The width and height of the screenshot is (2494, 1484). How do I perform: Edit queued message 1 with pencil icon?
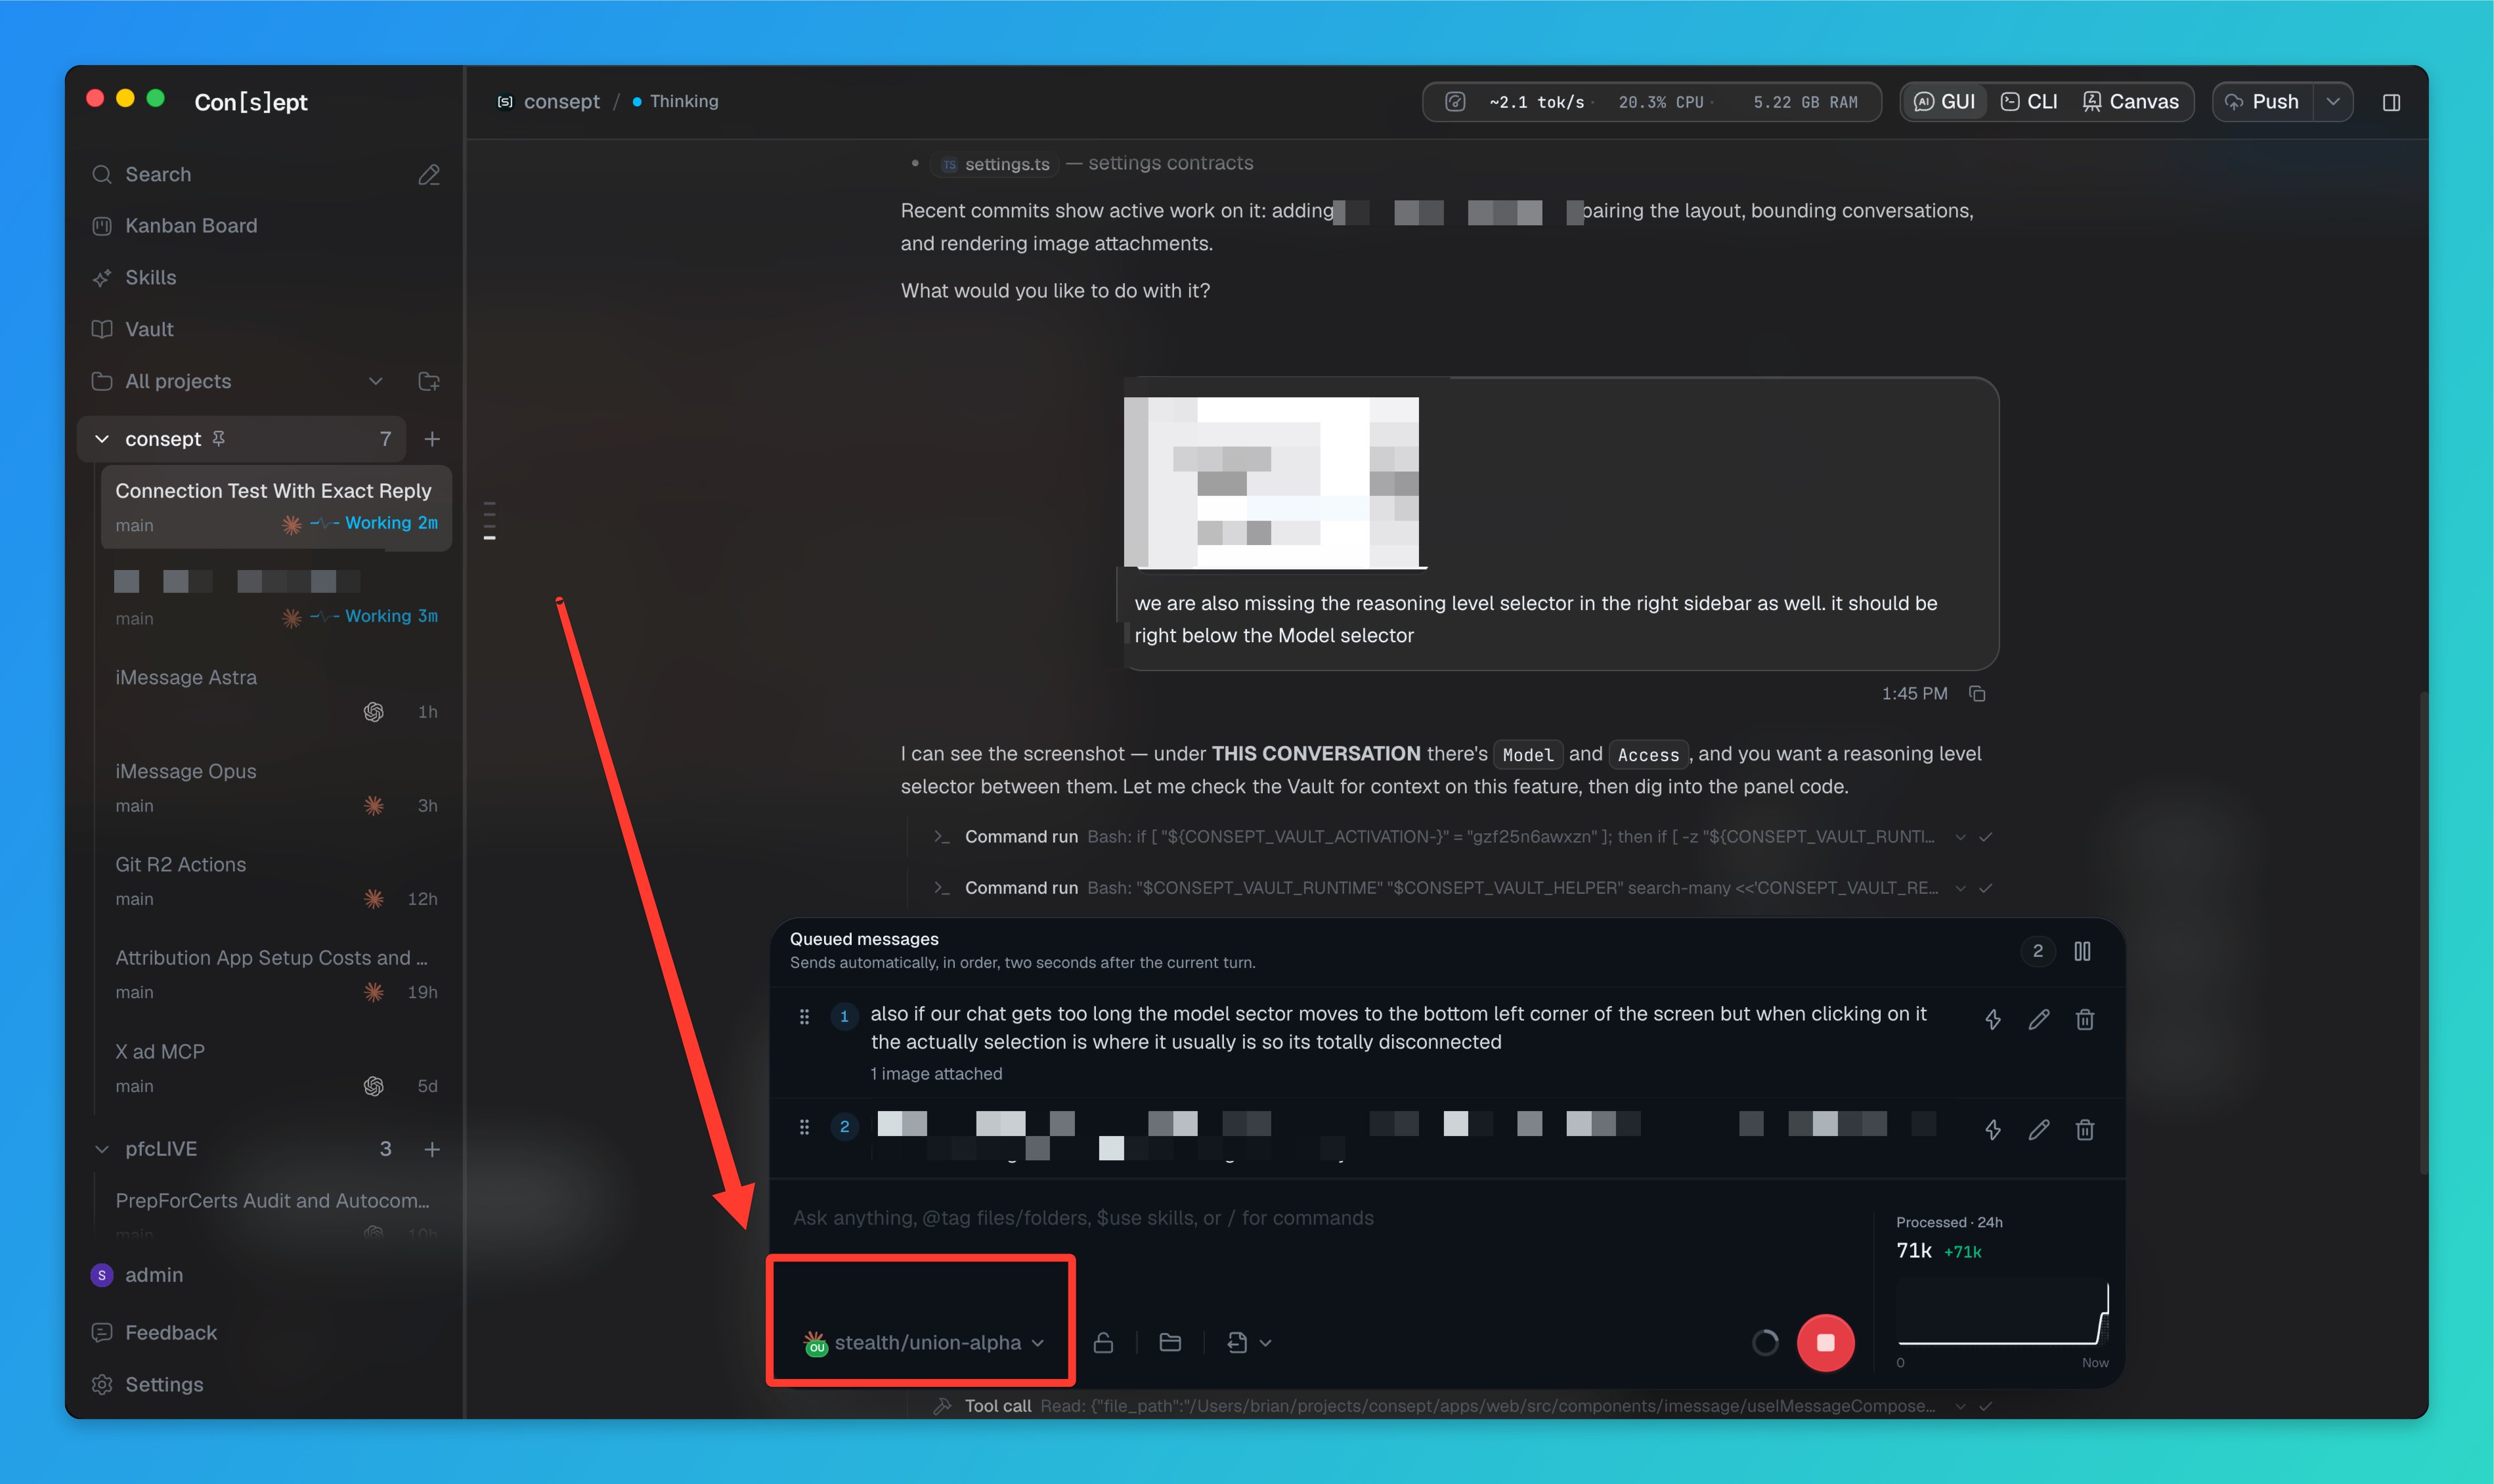click(x=2039, y=1019)
